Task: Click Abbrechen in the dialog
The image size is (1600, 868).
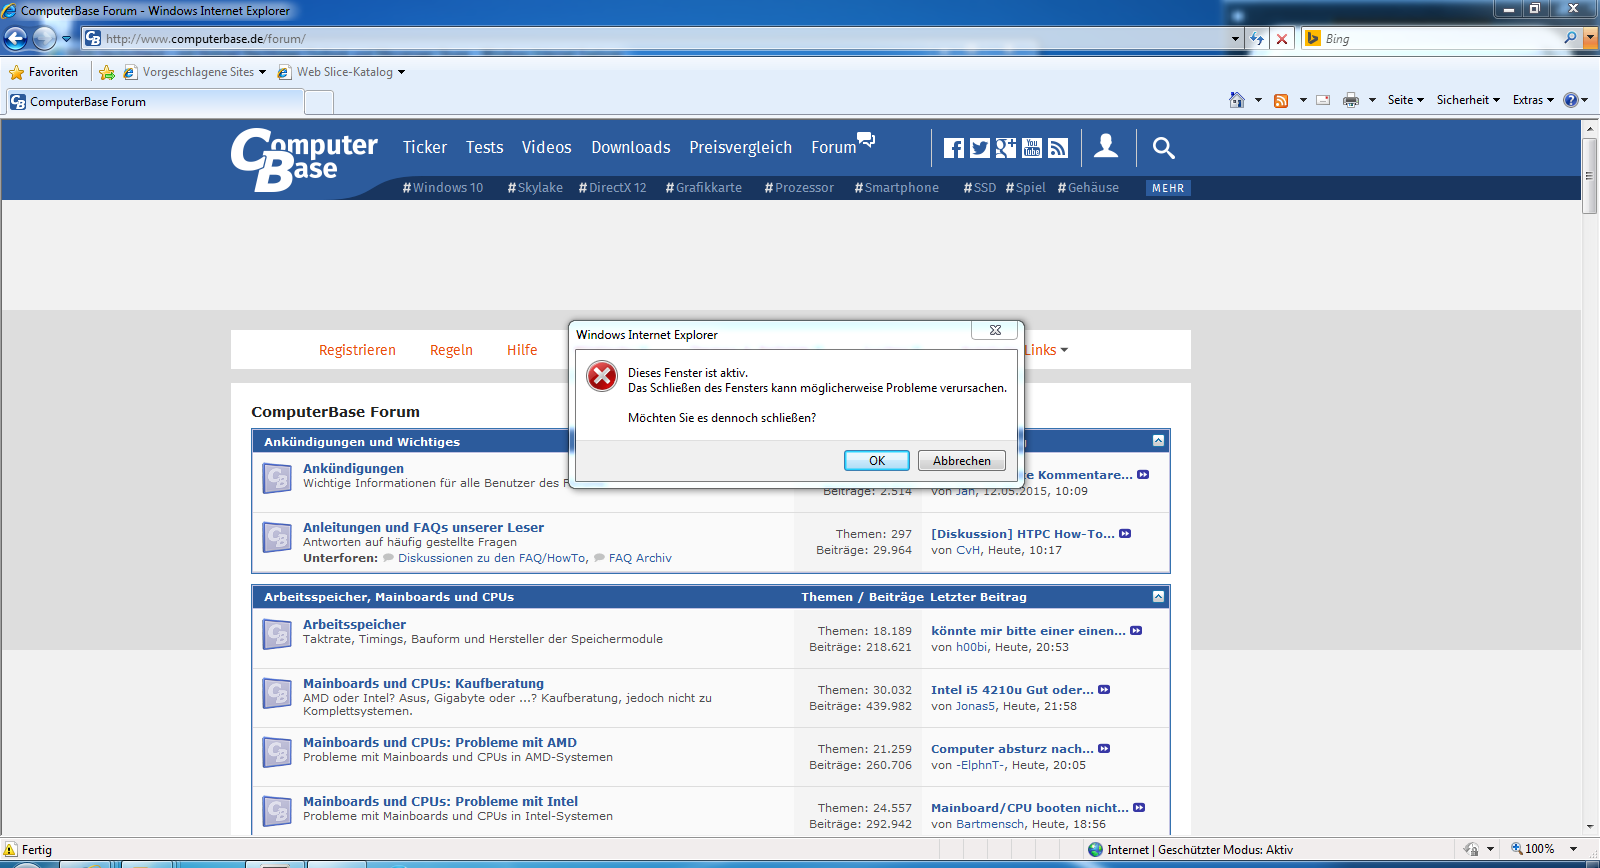Action: 962,460
